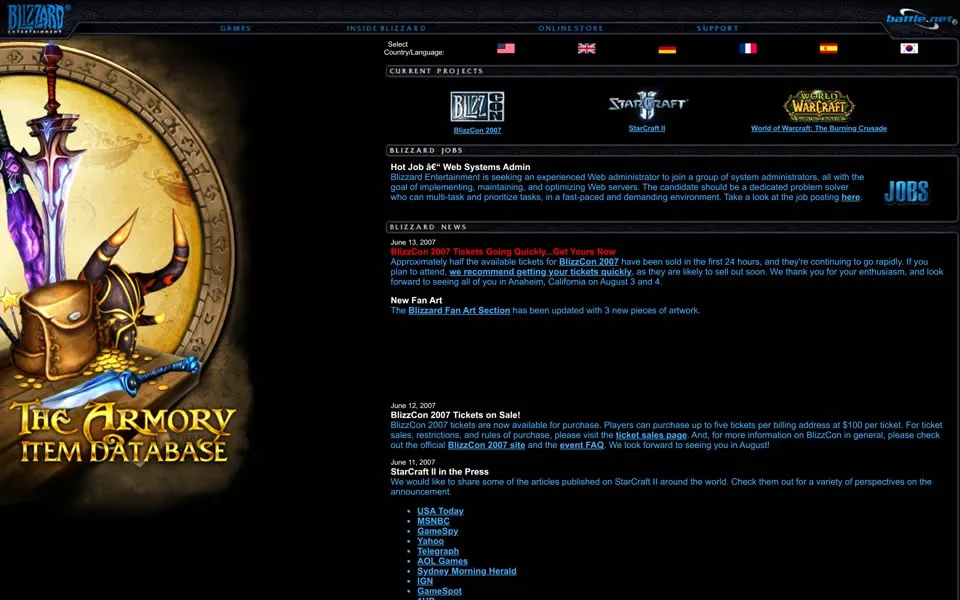Image resolution: width=960 pixels, height=600 pixels.
Task: Follow the BlizzCon 2007 text link under the logo
Action: (x=477, y=130)
